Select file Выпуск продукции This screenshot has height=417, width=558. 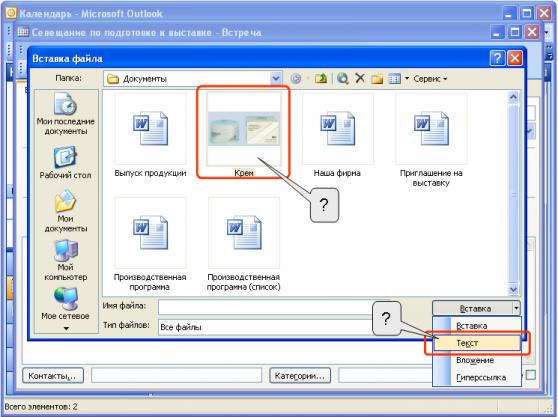(150, 135)
